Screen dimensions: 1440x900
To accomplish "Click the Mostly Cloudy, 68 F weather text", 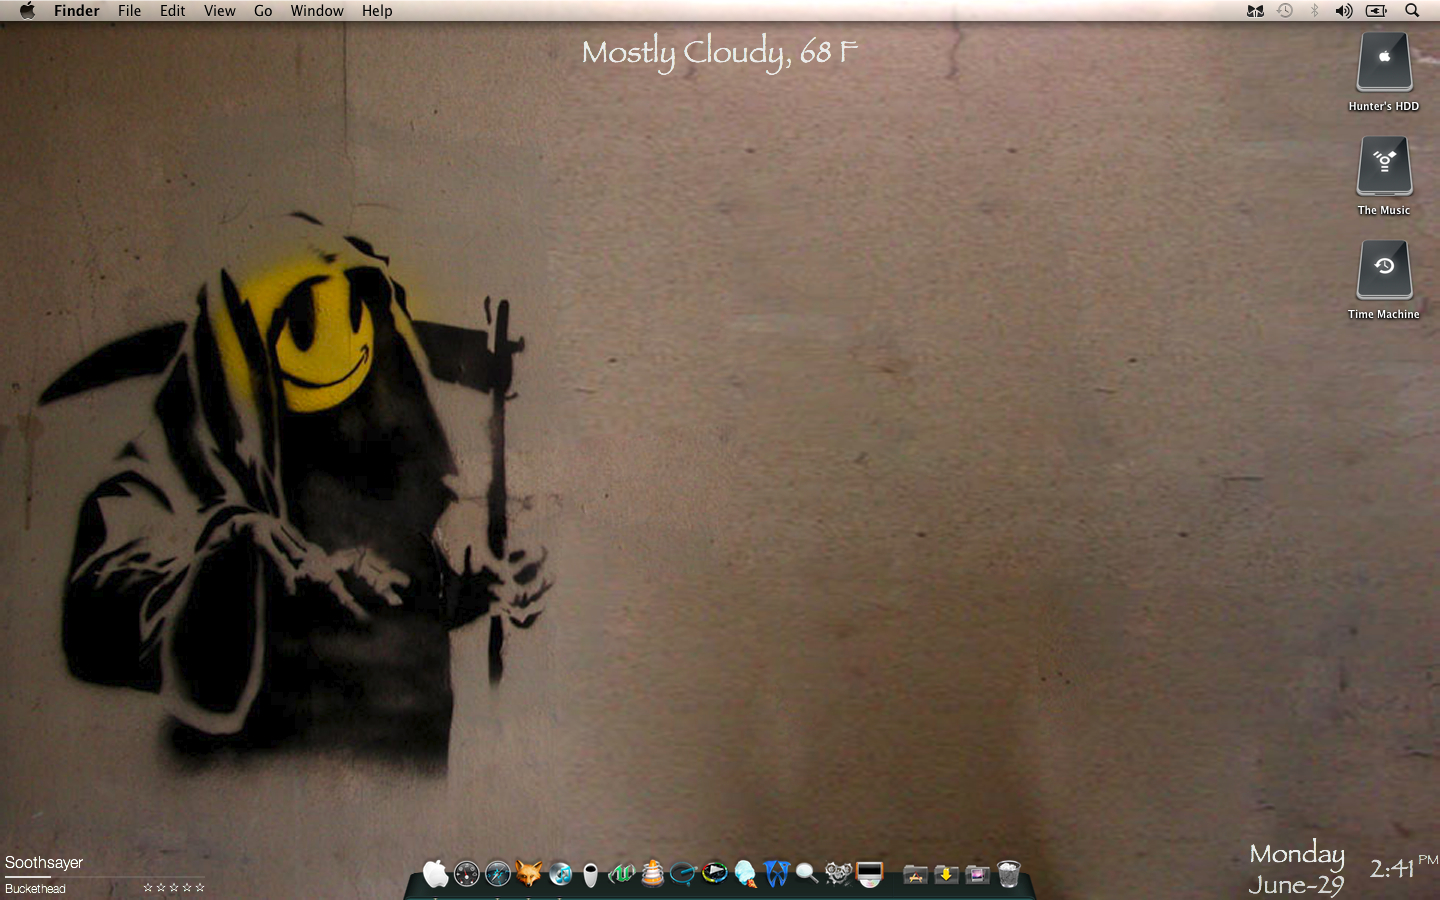I will click(x=720, y=52).
